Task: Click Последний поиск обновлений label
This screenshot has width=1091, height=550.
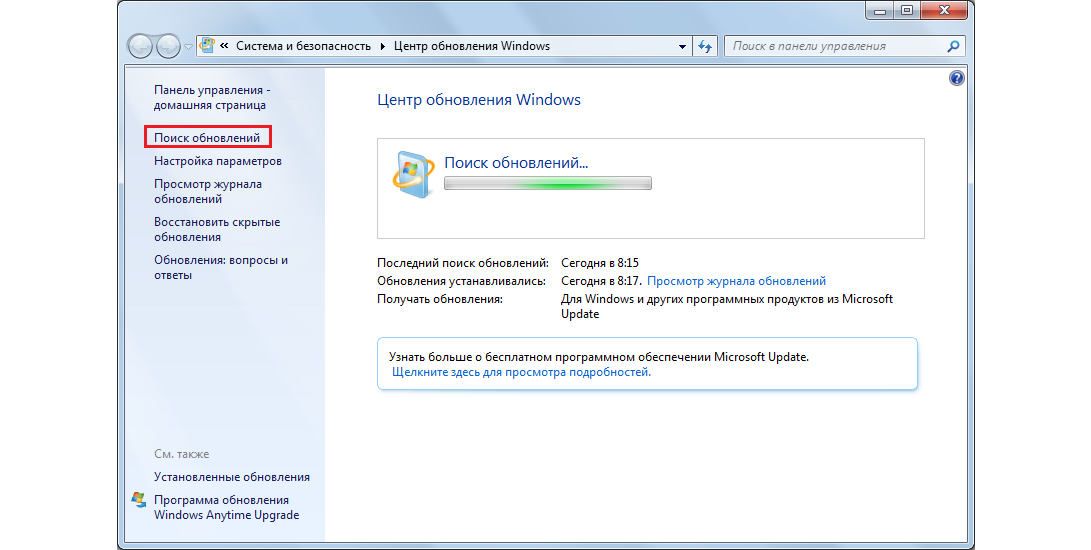Action: click(463, 263)
